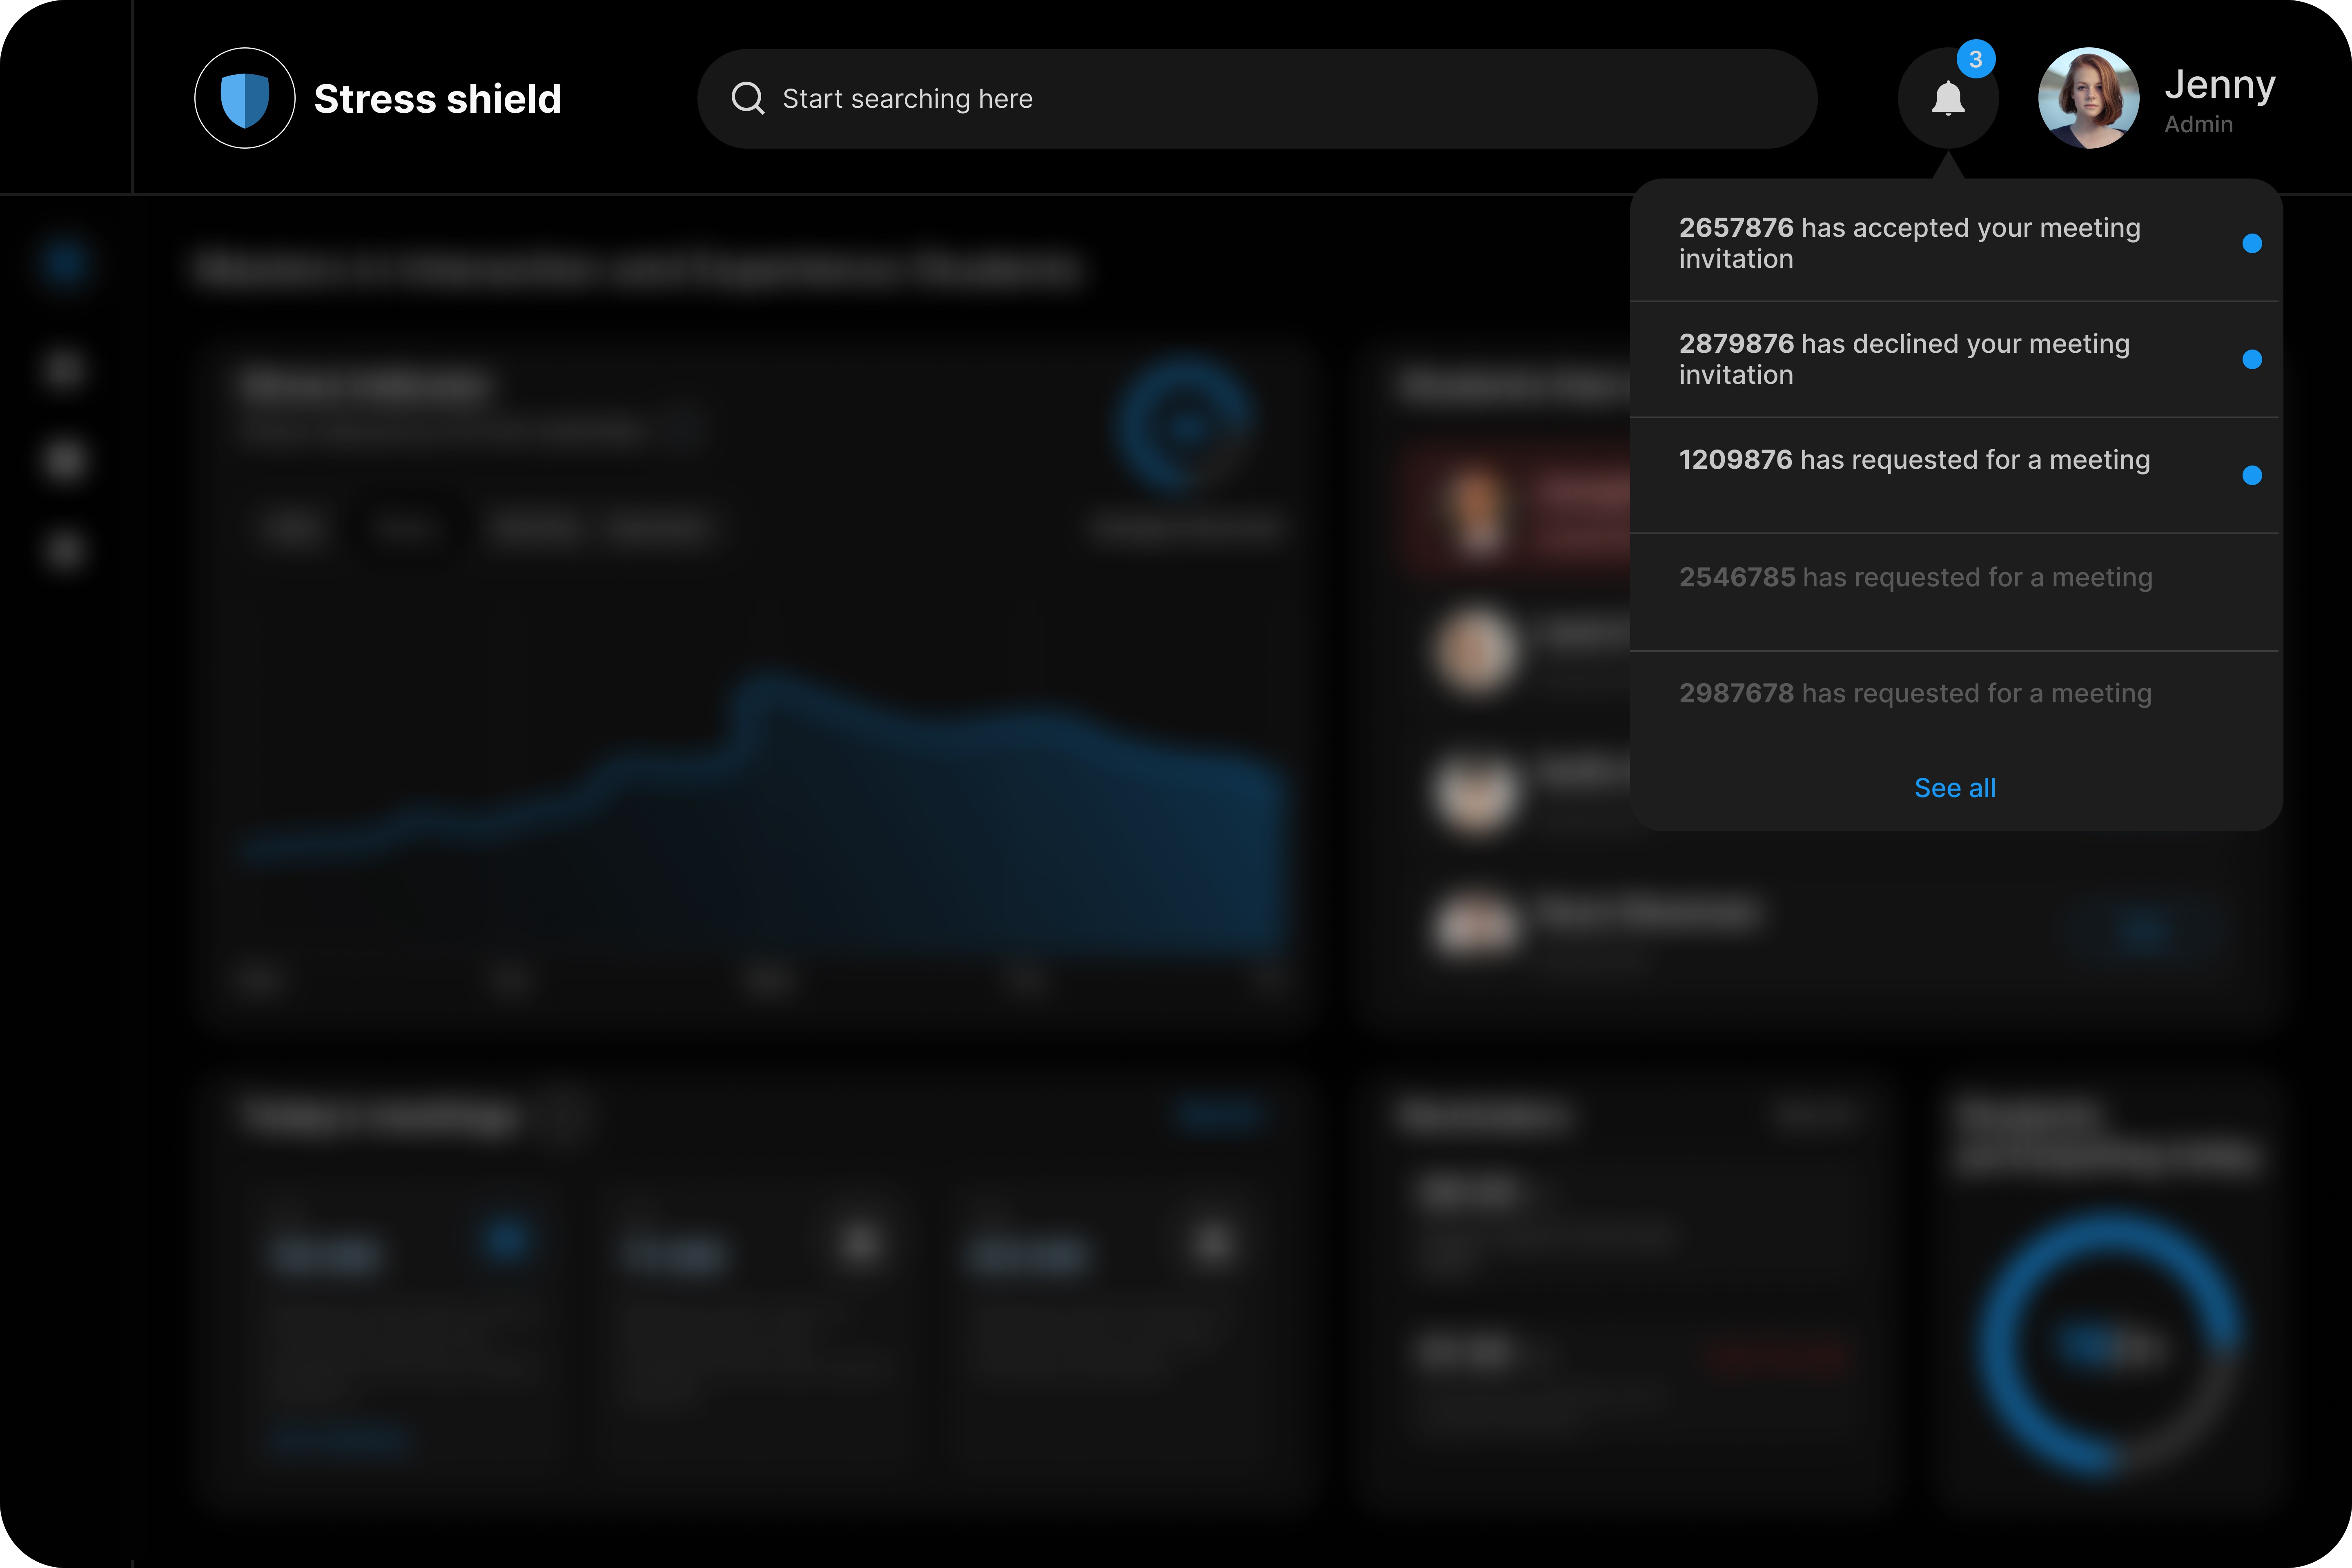Open 2657876 accepted meeting invitation notification
Viewport: 2352px width, 1568px height.
(1910, 243)
